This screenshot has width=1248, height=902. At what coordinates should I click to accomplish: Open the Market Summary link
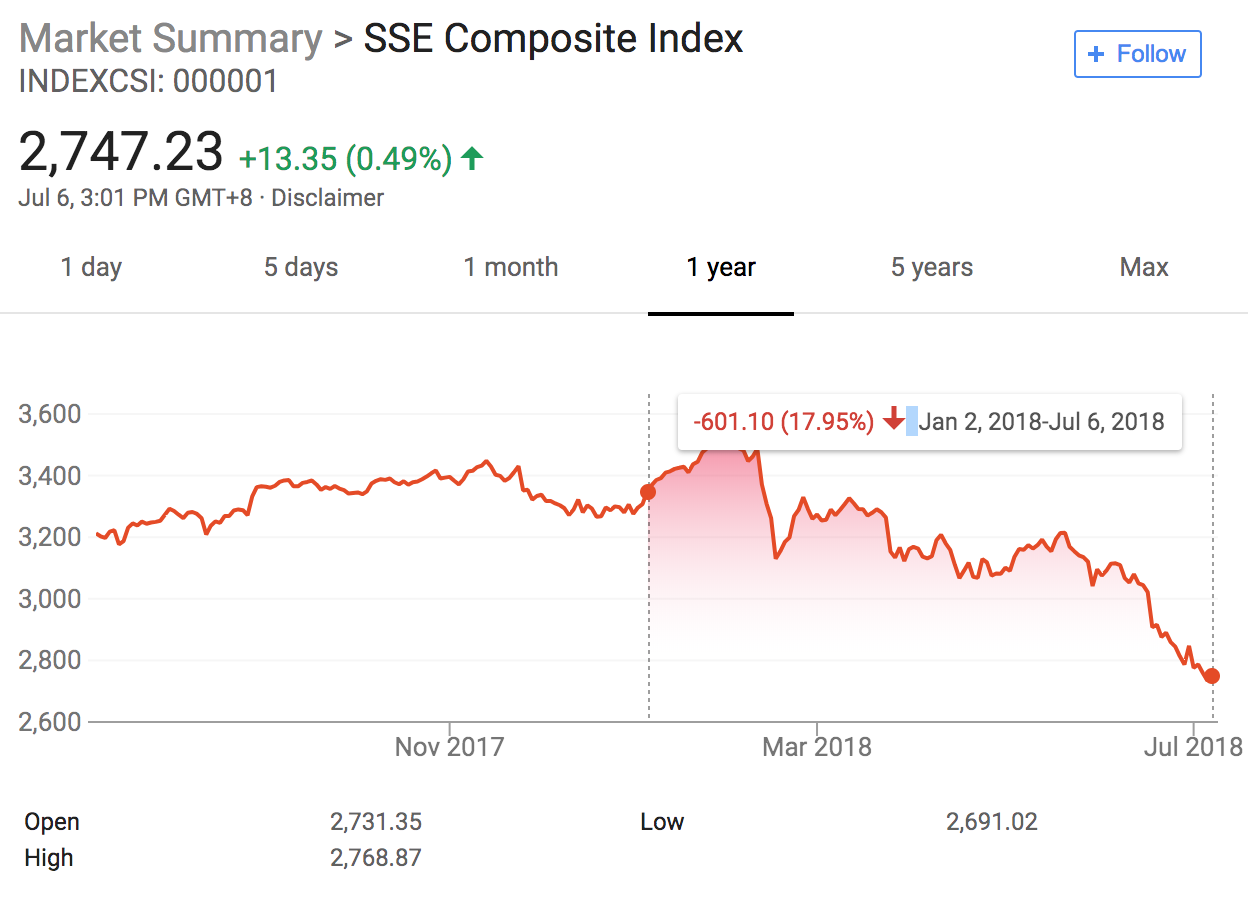pos(170,39)
